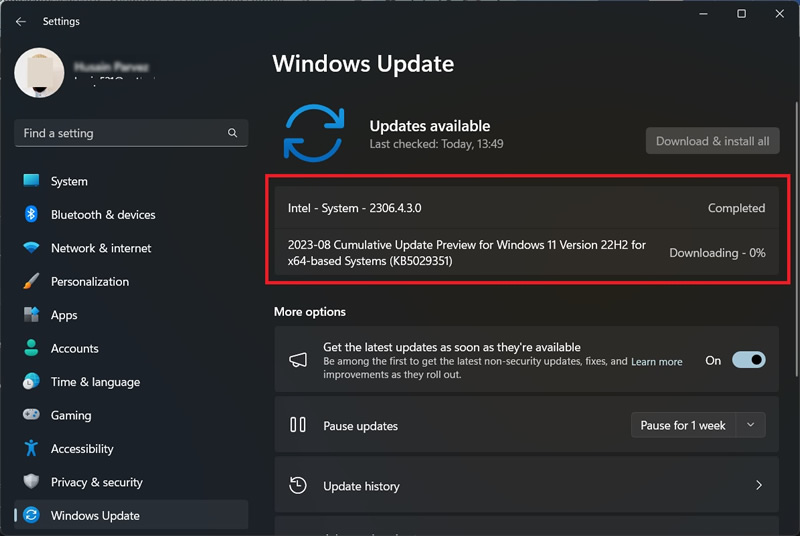The image size is (800, 536).
Task: Select the KB5029351 cumulative update row
Action: coord(527,252)
